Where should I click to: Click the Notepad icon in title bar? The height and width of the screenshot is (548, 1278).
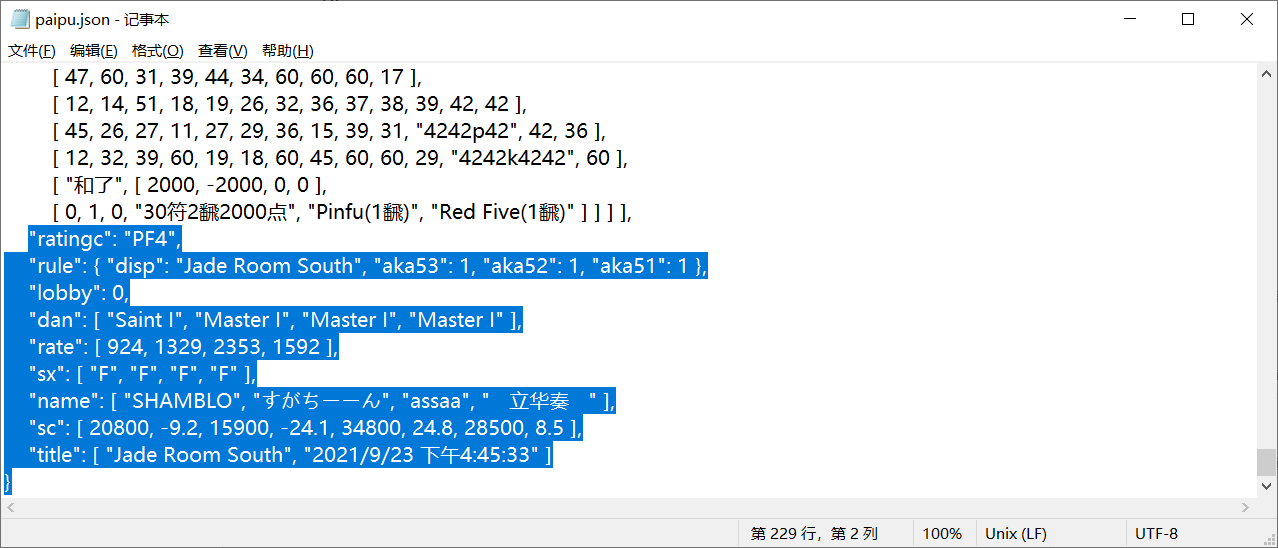pyautogui.click(x=19, y=19)
